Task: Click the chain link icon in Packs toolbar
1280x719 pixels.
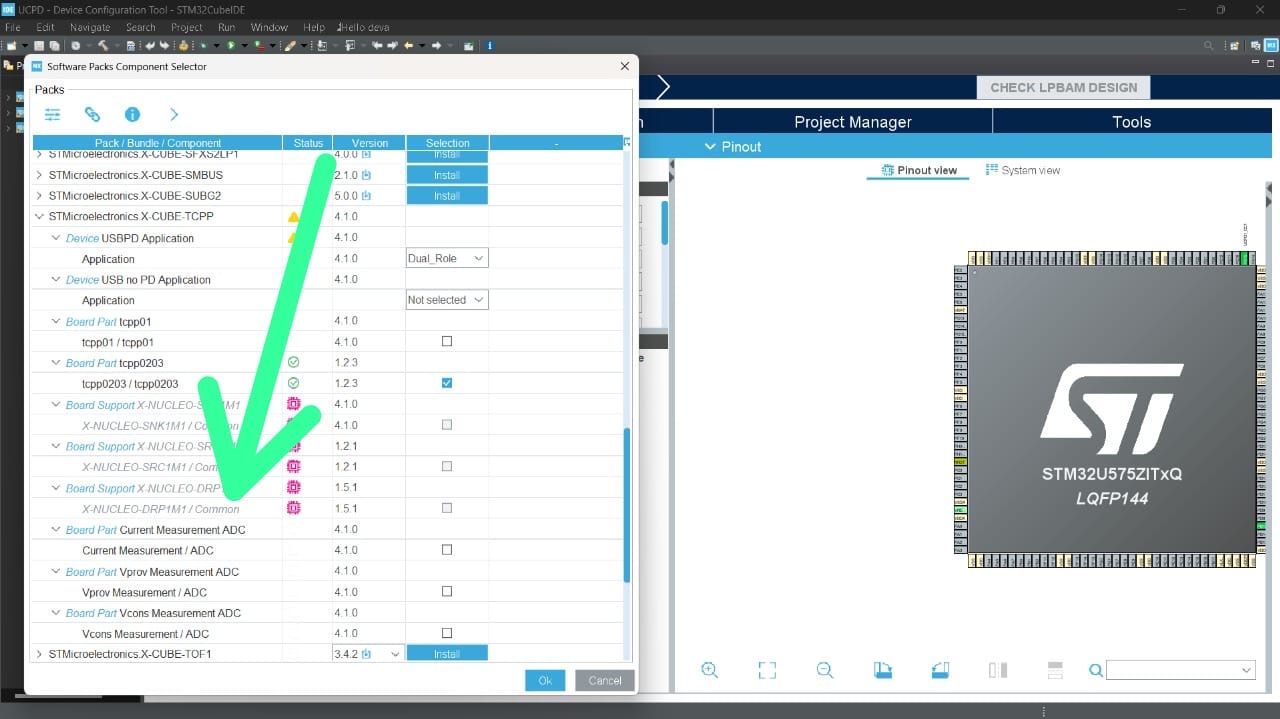Action: (93, 114)
